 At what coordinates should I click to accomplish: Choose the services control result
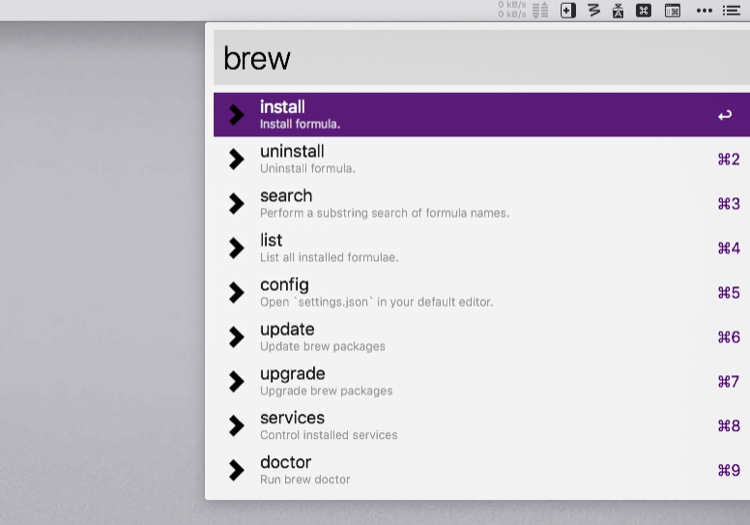click(x=482, y=426)
